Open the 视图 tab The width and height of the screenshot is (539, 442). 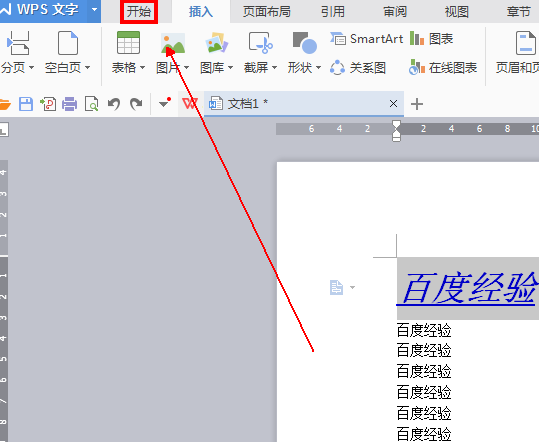point(456,12)
